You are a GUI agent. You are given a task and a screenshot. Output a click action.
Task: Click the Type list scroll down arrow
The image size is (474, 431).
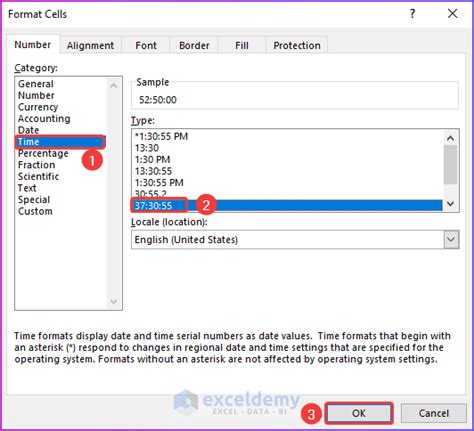[451, 204]
